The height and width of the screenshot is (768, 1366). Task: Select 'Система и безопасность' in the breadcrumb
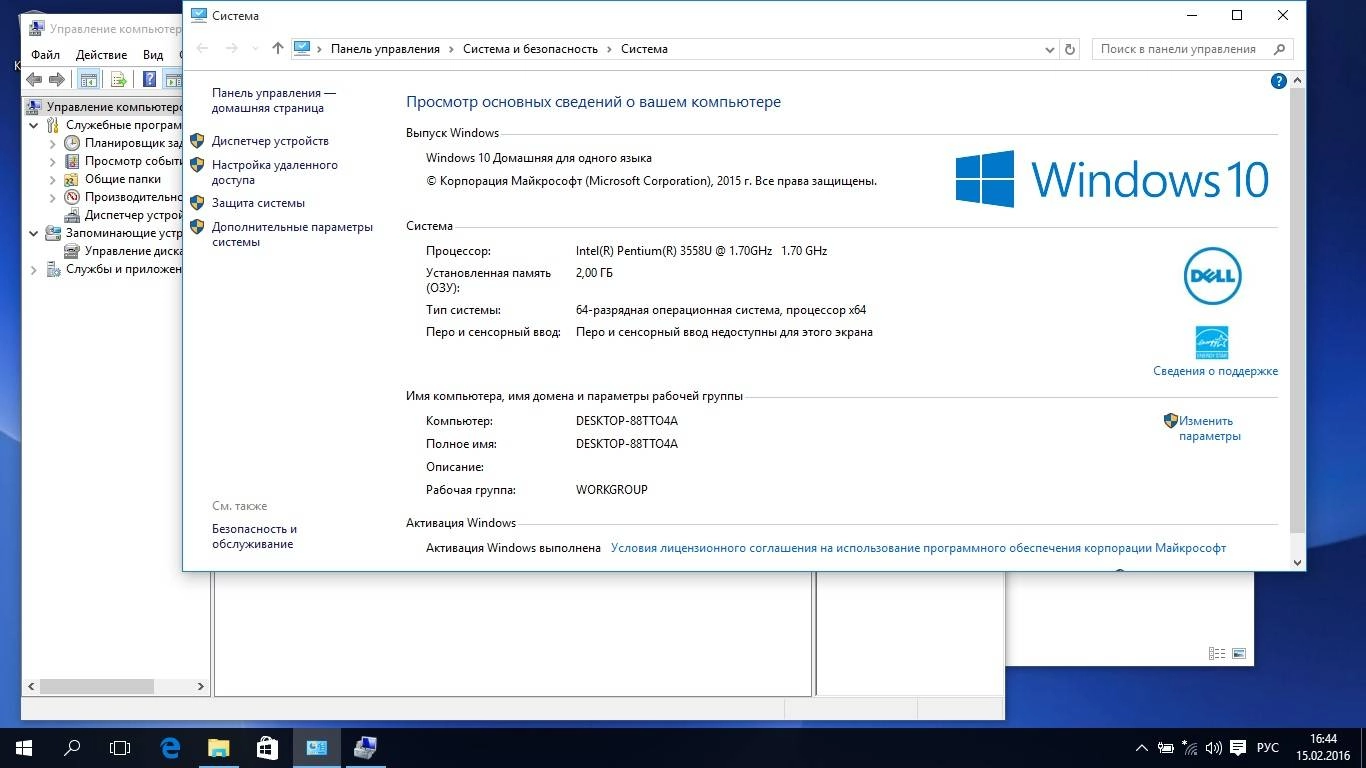(x=530, y=49)
